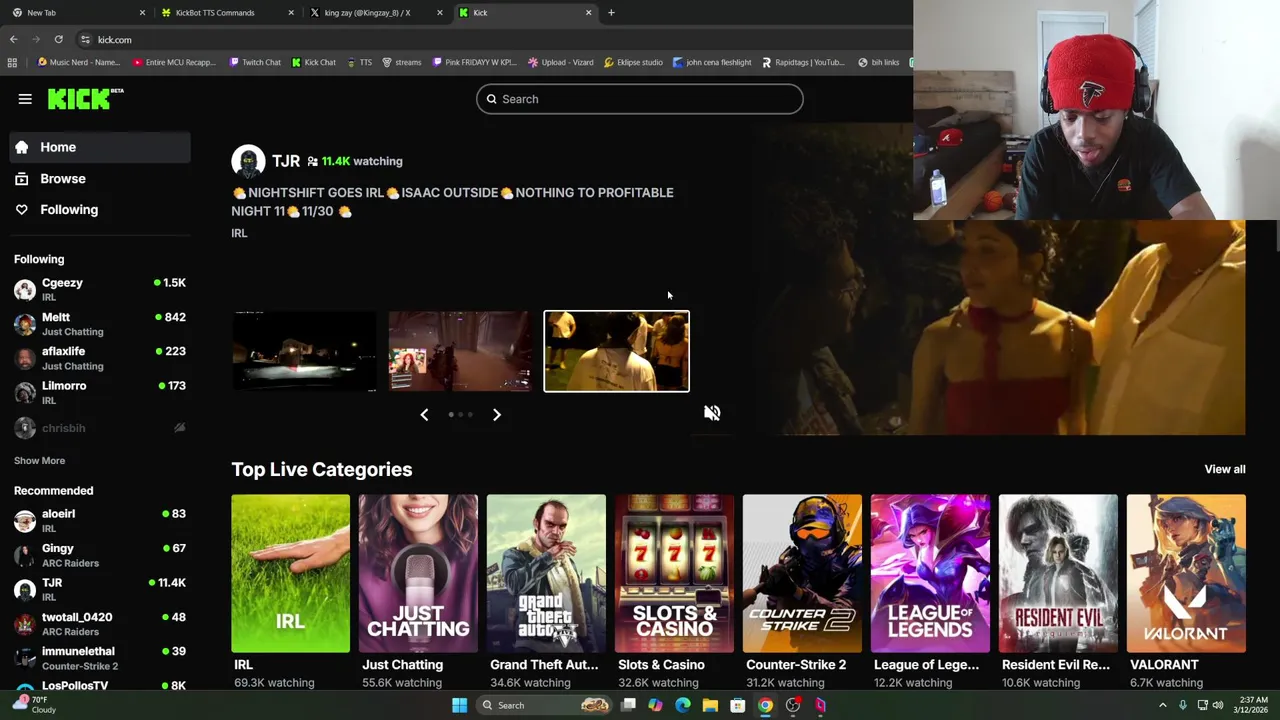The image size is (1280, 720).
Task: Click twotall_0420 avatar in Recommended
Action: coord(25,624)
